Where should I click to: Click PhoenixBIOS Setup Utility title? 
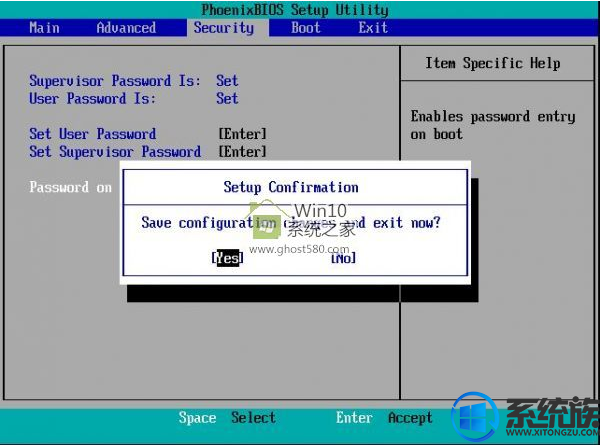295,10
